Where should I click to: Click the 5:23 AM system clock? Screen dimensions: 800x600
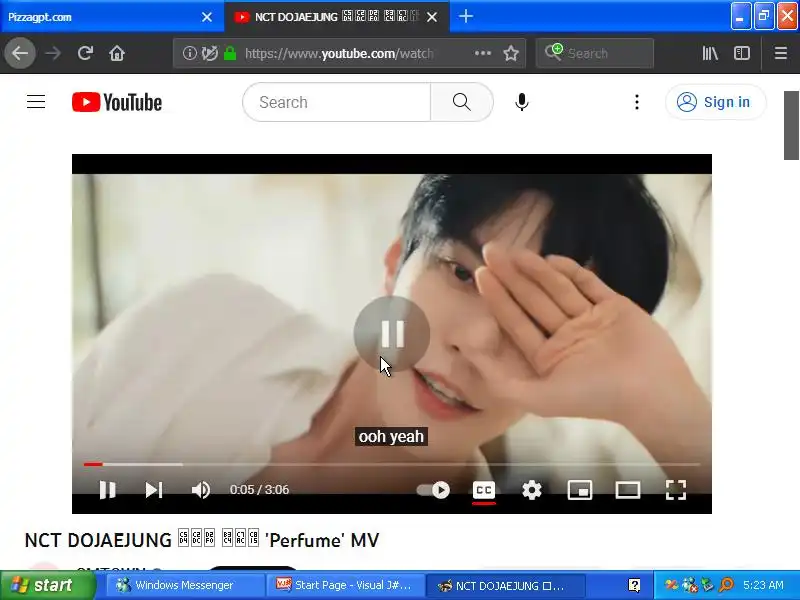click(763, 585)
